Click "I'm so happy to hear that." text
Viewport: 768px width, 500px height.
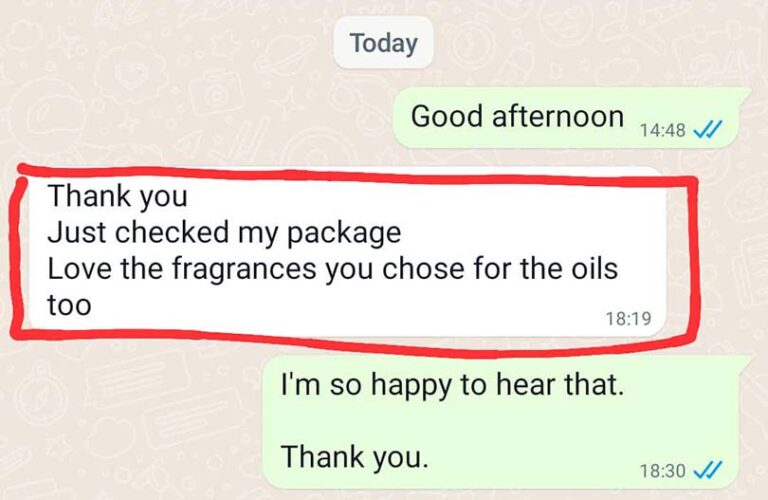point(453,385)
